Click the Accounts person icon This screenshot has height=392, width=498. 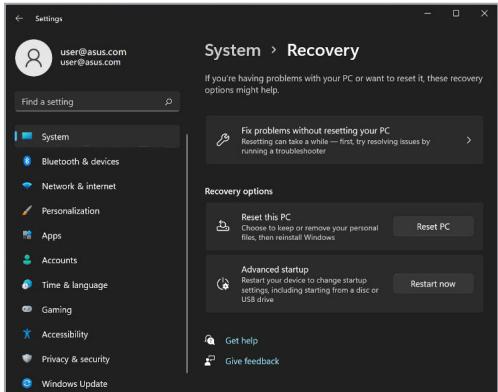click(x=27, y=260)
